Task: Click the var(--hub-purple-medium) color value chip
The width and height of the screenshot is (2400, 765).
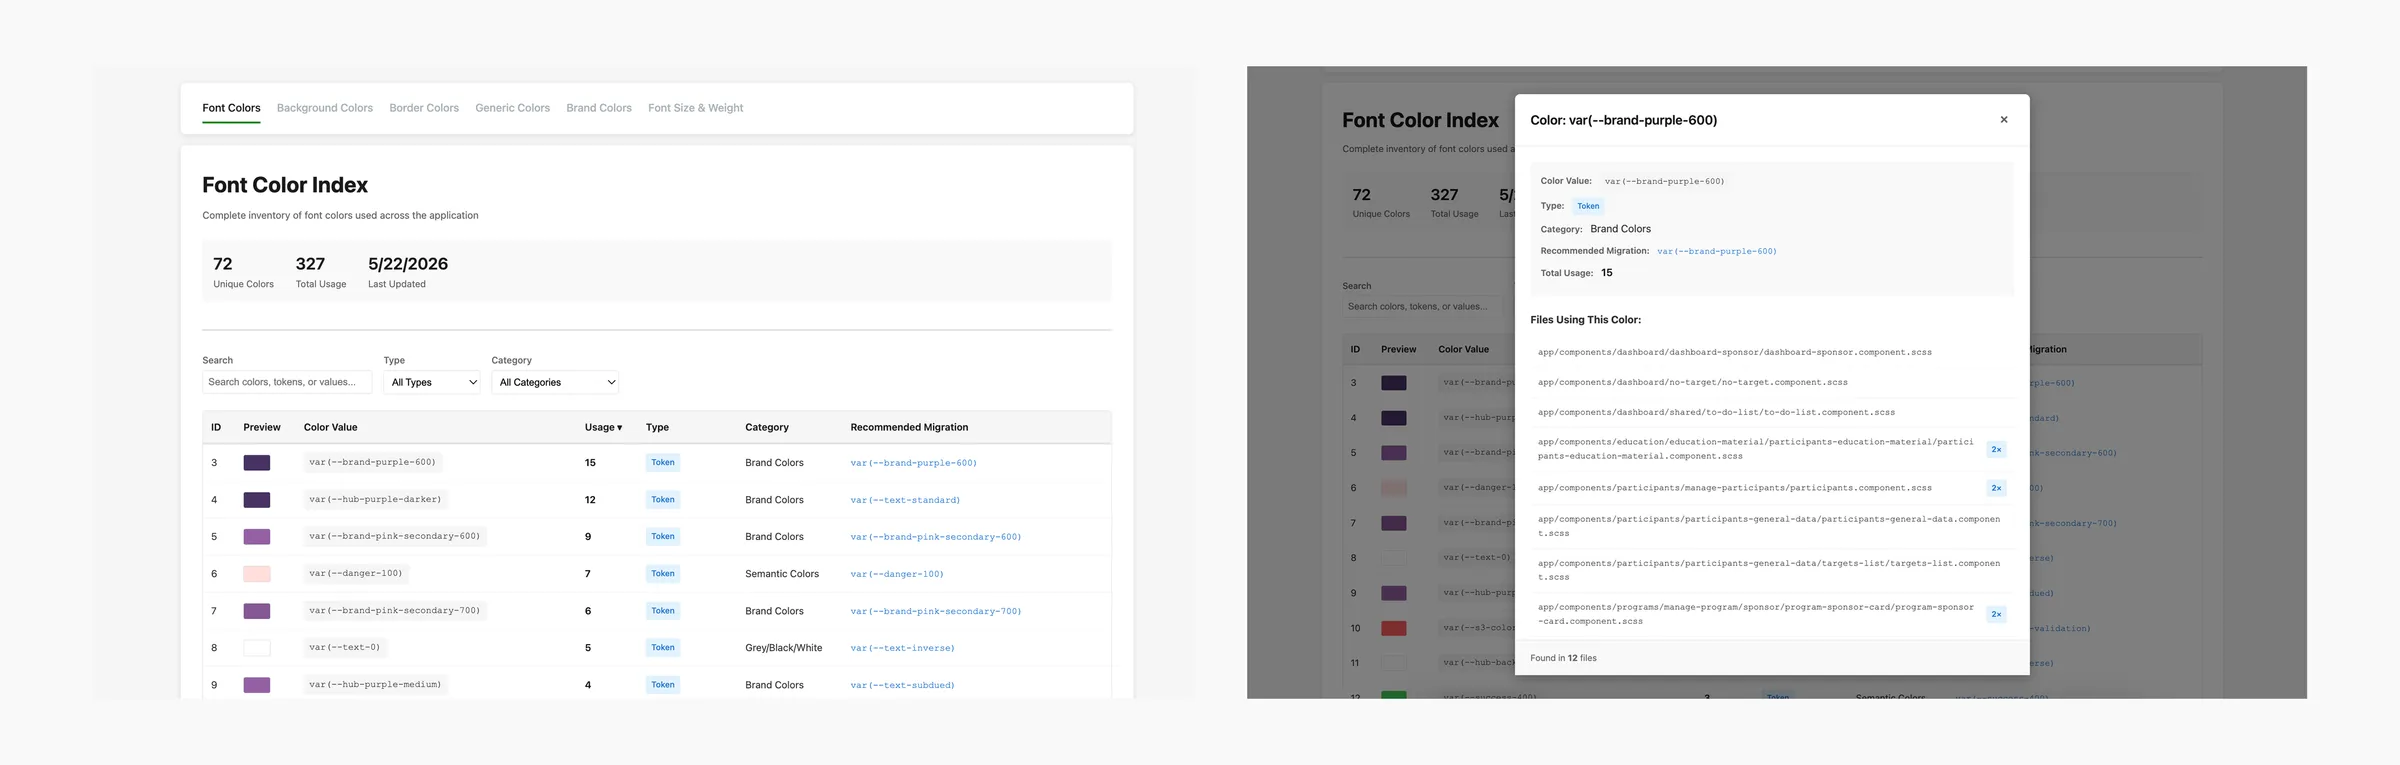Action: pyautogui.click(x=375, y=684)
